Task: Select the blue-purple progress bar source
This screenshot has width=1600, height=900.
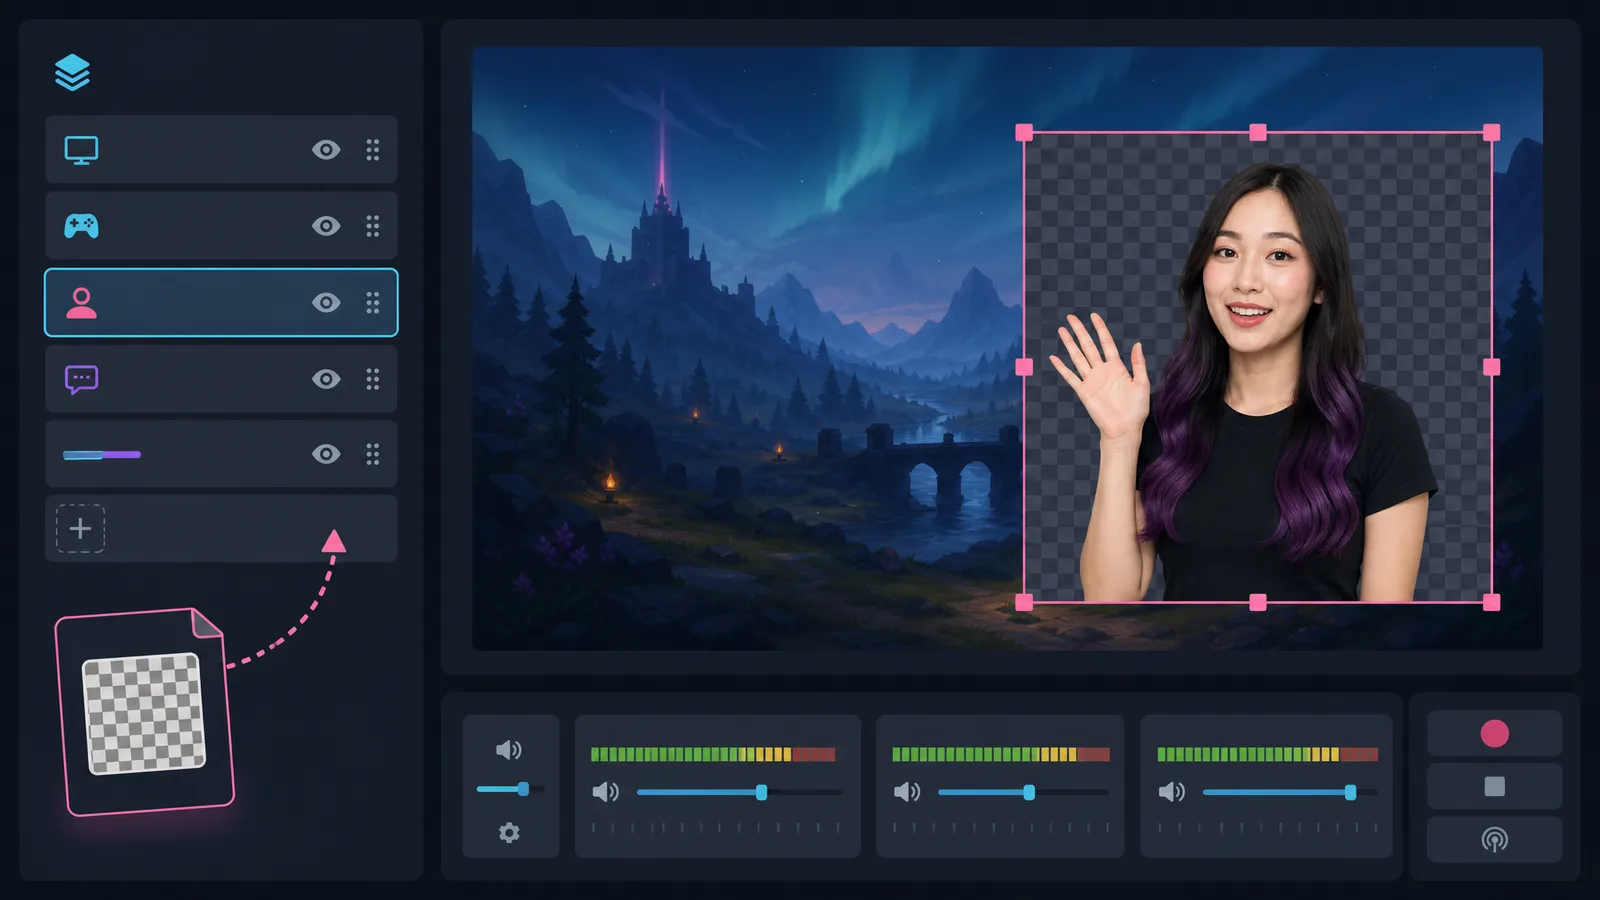Action: tap(221, 454)
